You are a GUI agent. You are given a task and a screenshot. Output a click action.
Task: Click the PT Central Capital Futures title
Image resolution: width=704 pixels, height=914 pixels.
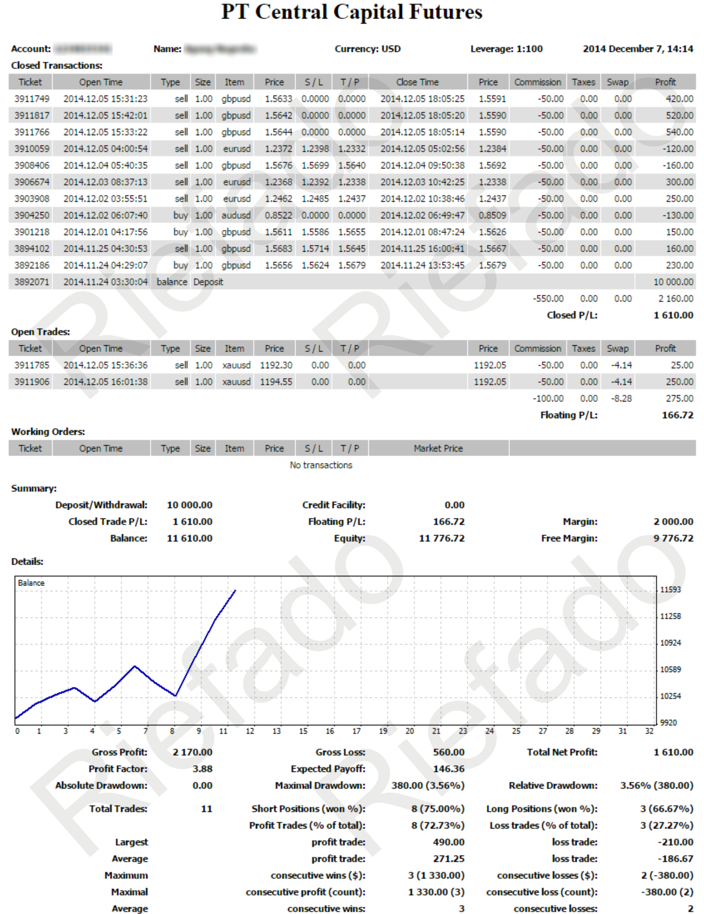tap(352, 12)
